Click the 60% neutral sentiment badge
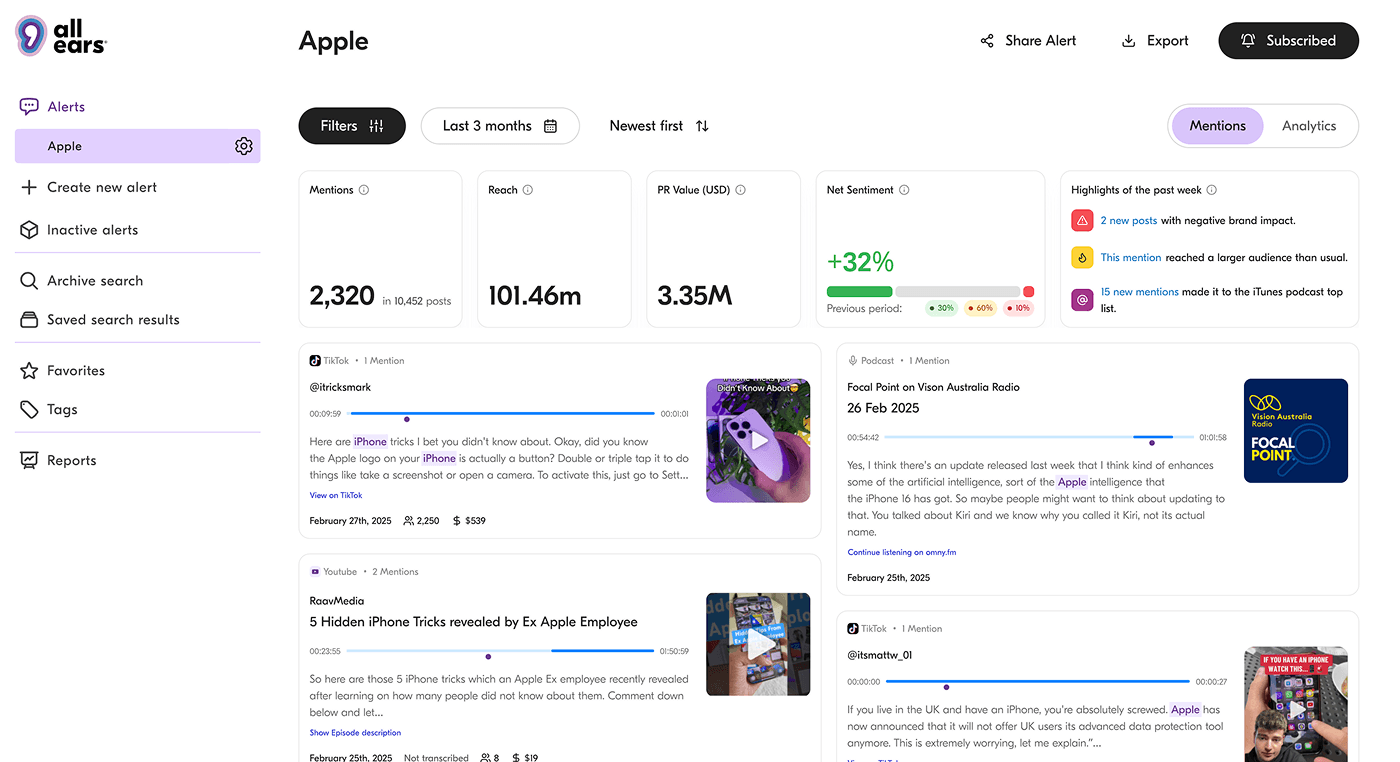The image size is (1400, 762). [980, 308]
